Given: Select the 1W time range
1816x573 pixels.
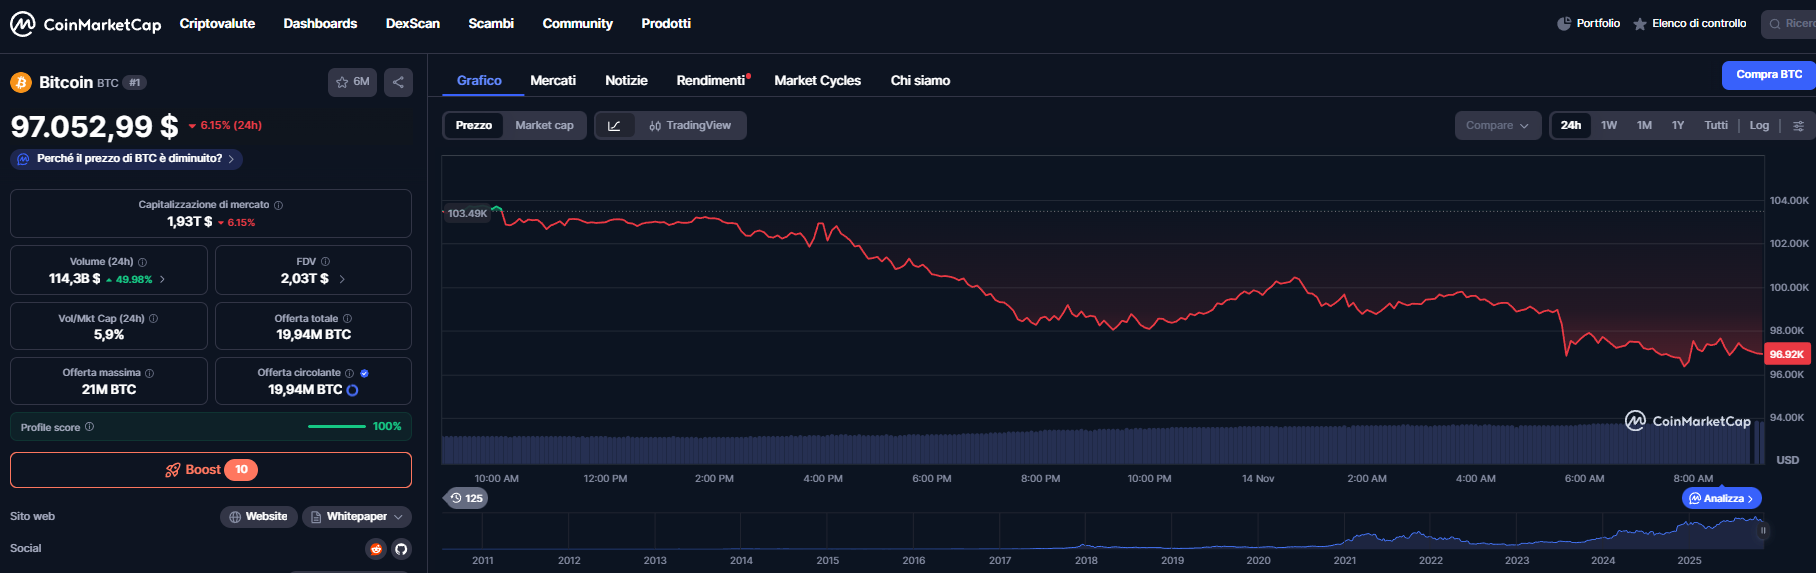Looking at the screenshot, I should (x=1609, y=126).
